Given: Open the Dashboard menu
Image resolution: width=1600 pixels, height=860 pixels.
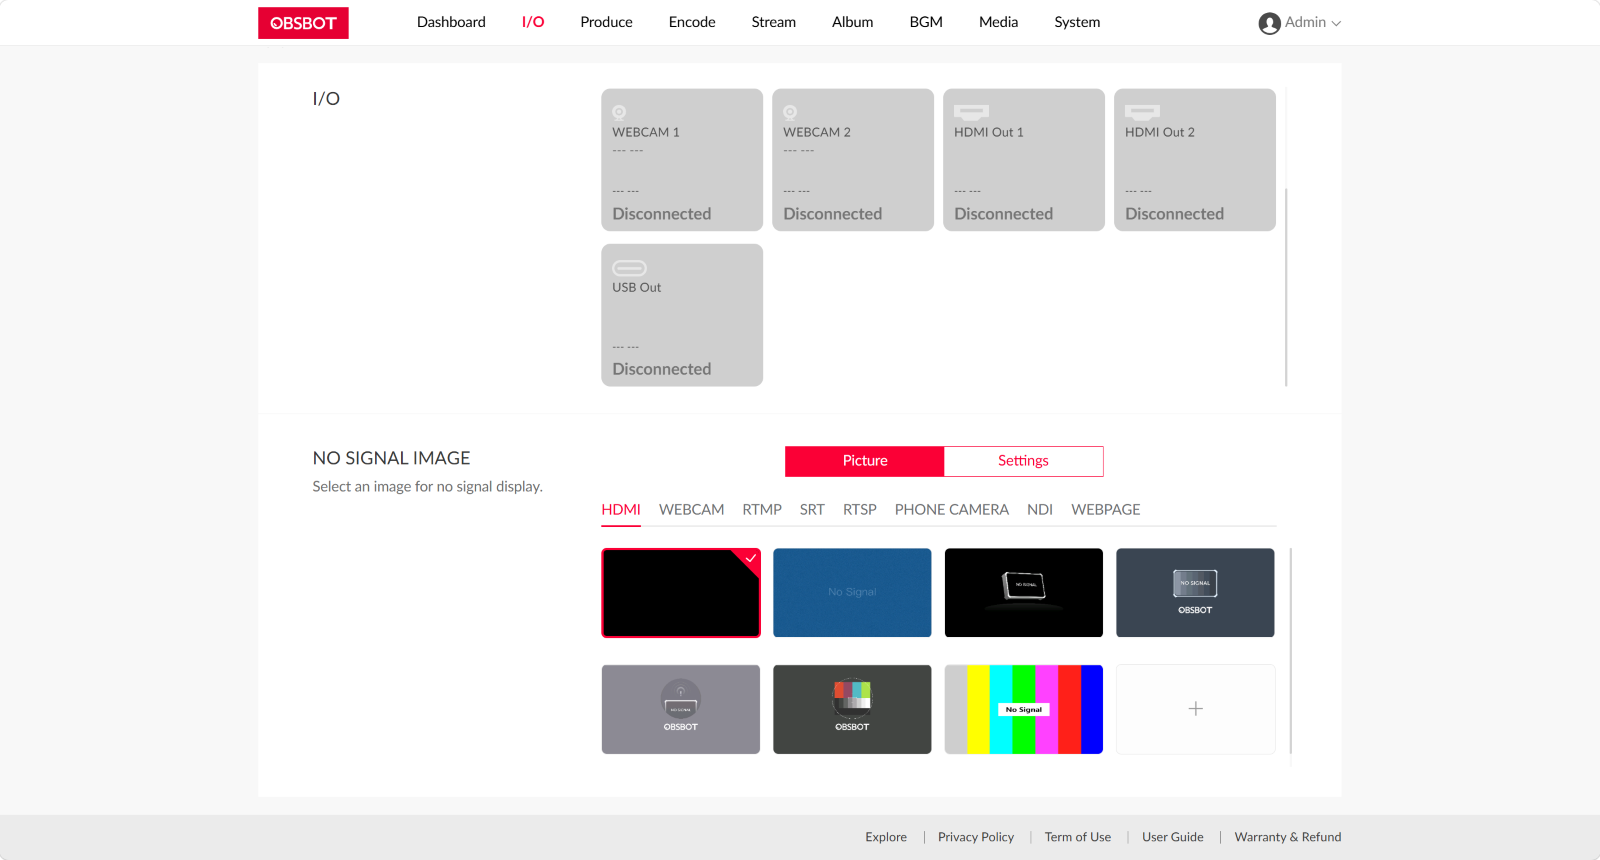Looking at the screenshot, I should coord(451,22).
